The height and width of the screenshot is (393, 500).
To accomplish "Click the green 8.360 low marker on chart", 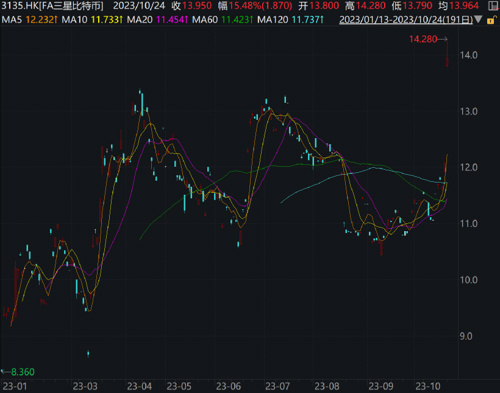I will (x=23, y=372).
